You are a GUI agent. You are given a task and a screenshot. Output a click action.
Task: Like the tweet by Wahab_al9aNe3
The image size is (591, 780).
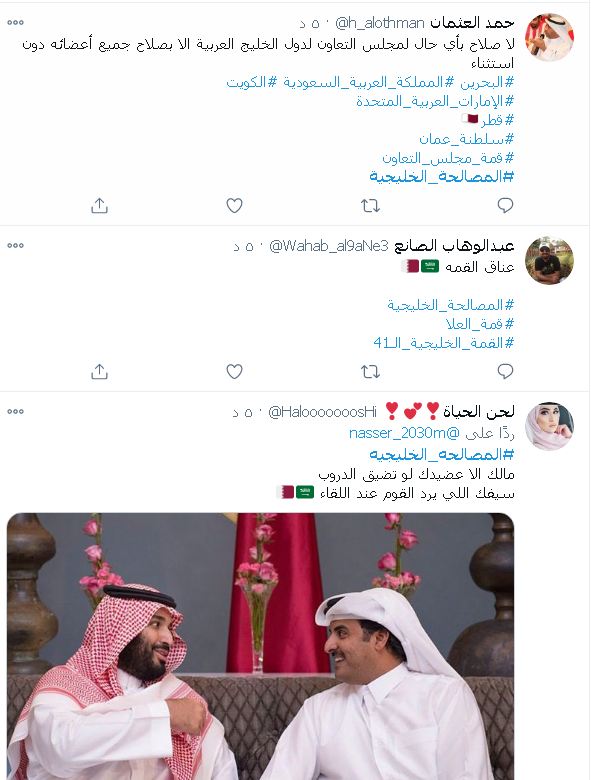pos(234,372)
